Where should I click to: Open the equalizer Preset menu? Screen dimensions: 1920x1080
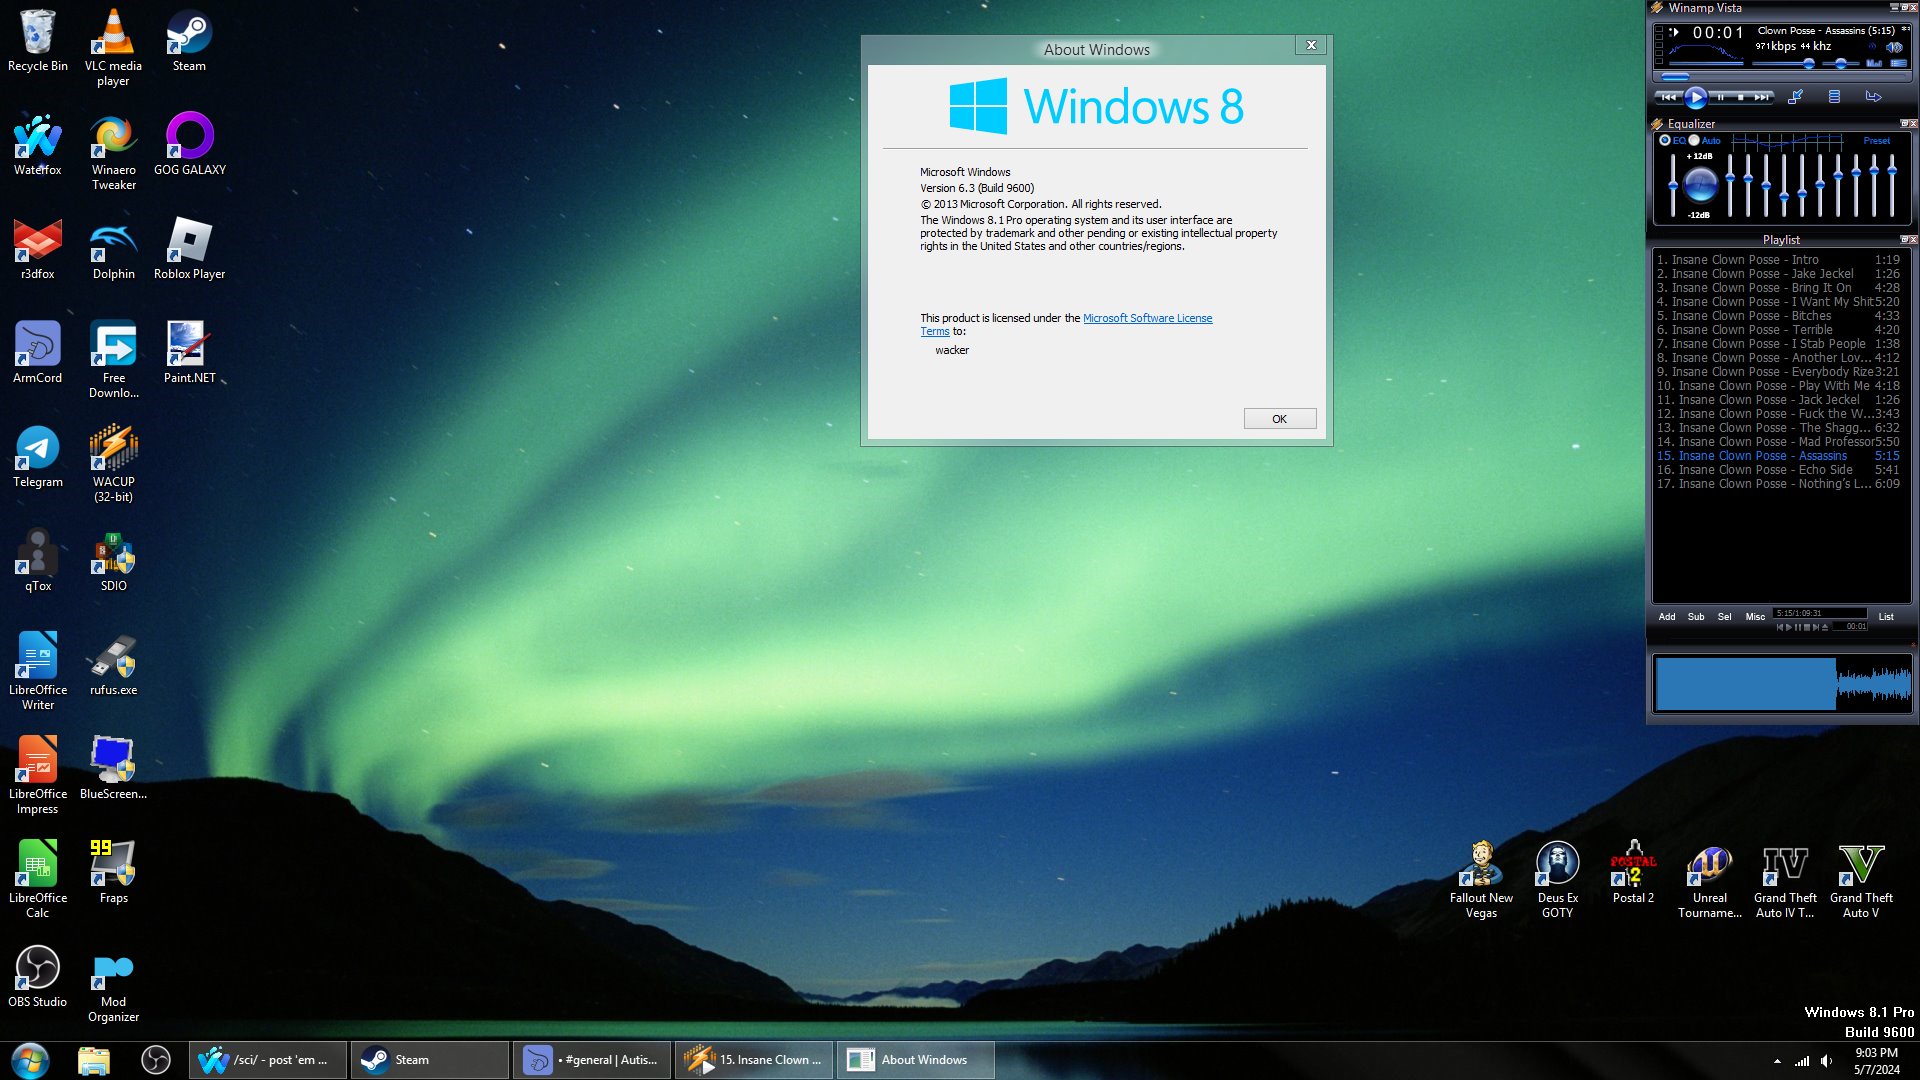pos(1876,140)
